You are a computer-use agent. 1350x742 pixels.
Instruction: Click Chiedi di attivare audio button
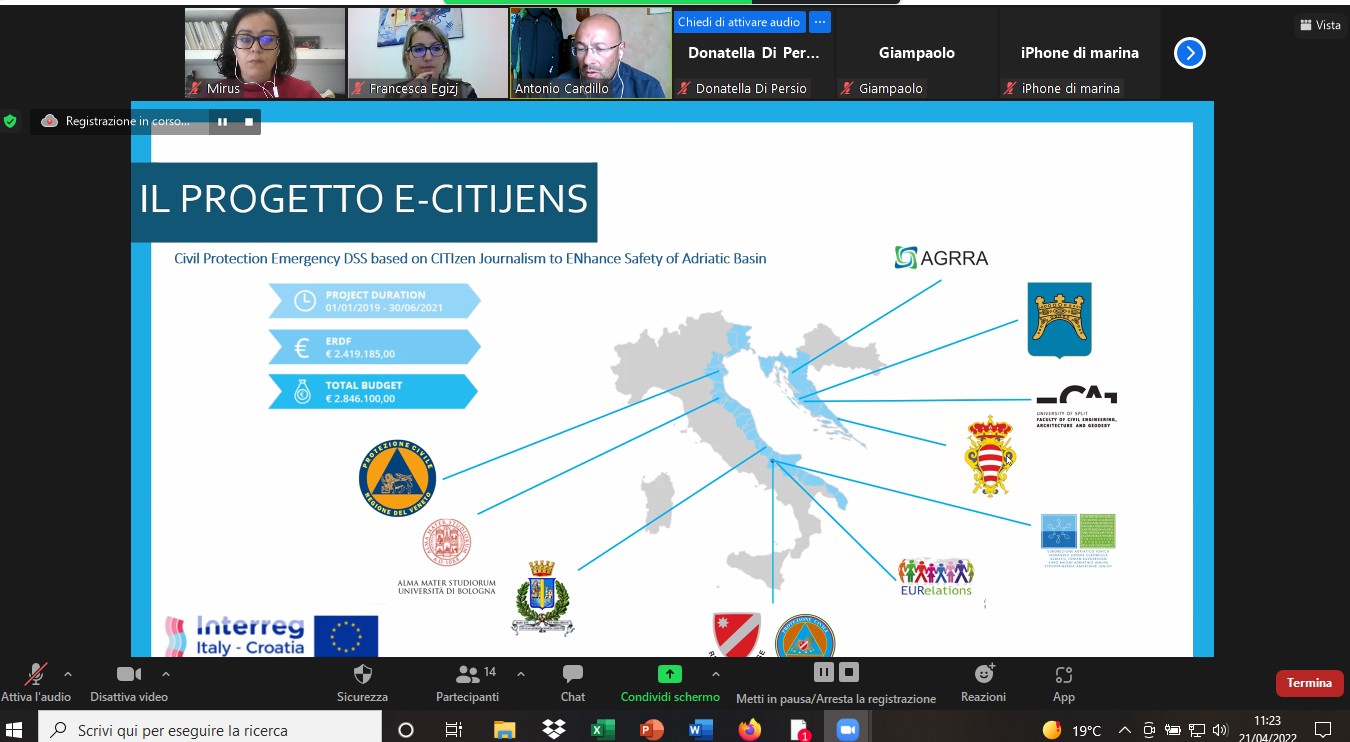click(x=739, y=22)
